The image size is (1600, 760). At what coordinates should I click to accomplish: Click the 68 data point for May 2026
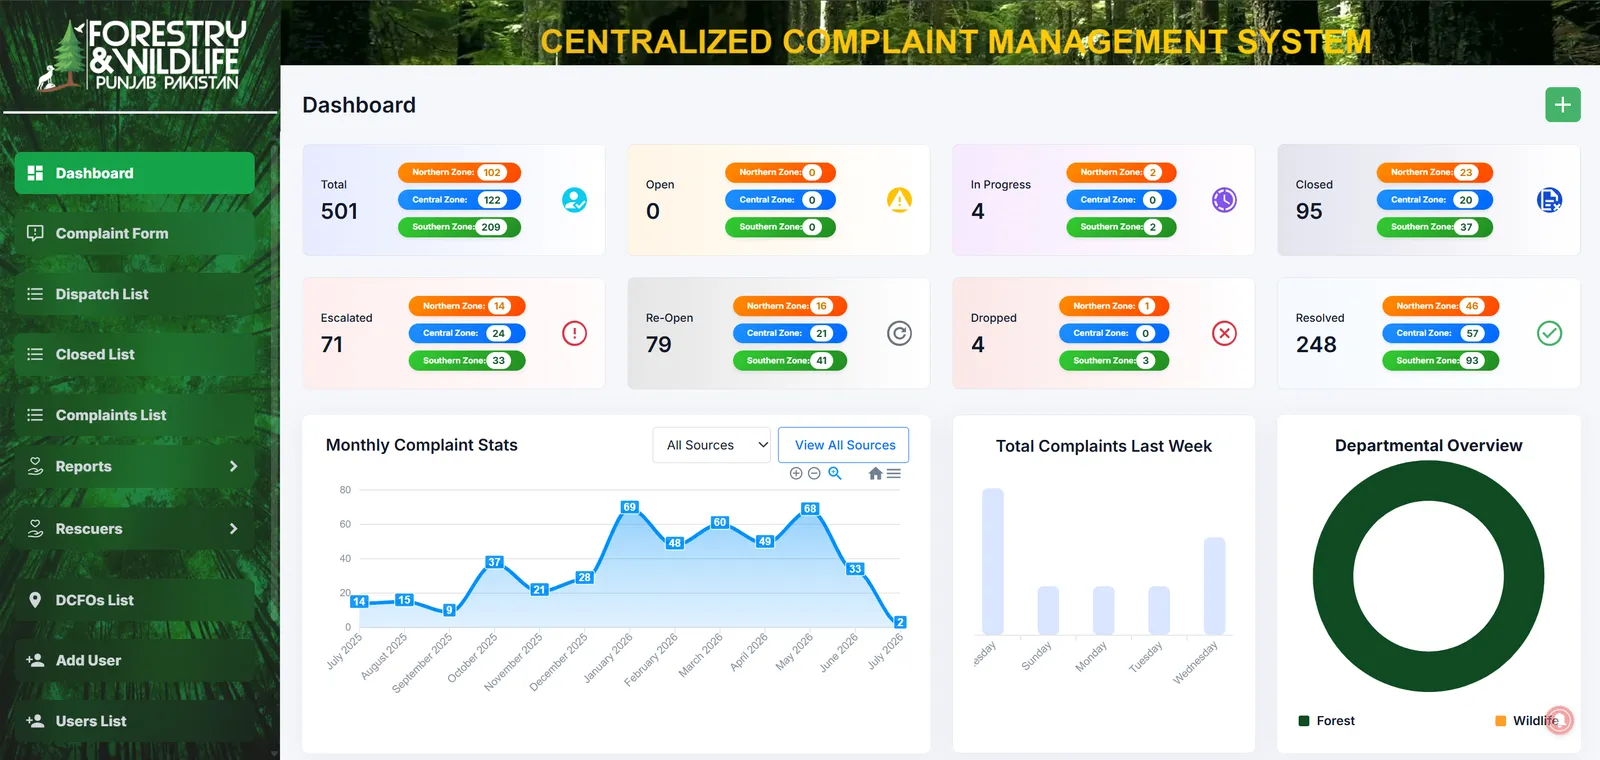810,509
